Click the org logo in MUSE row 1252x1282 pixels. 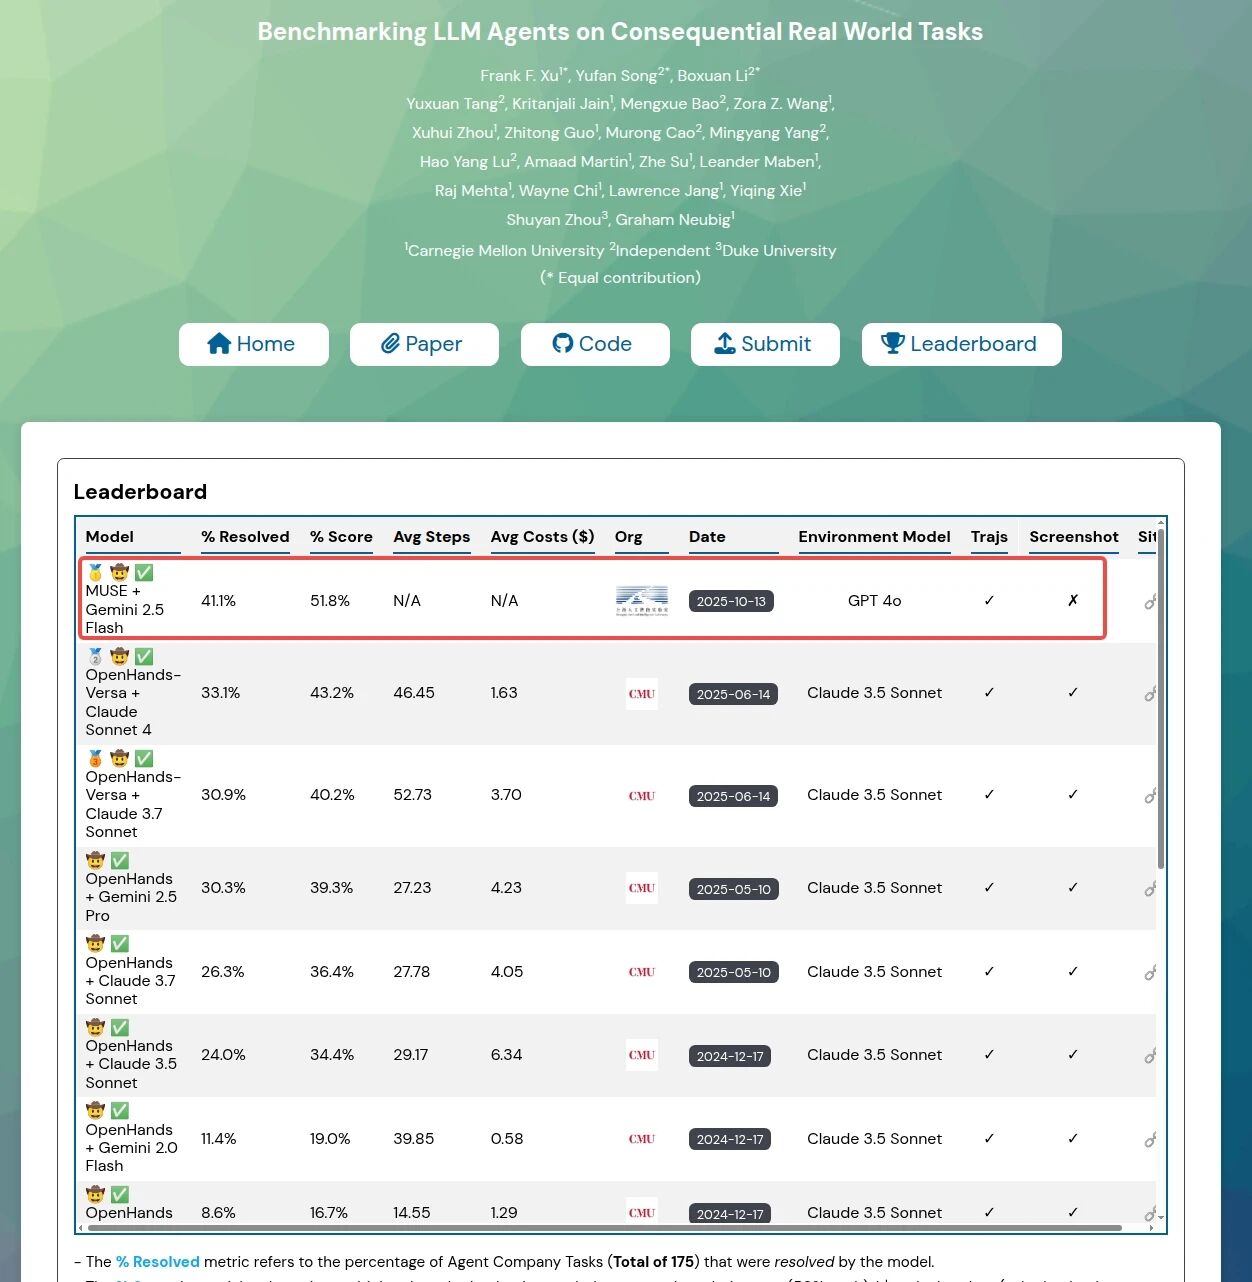[641, 601]
